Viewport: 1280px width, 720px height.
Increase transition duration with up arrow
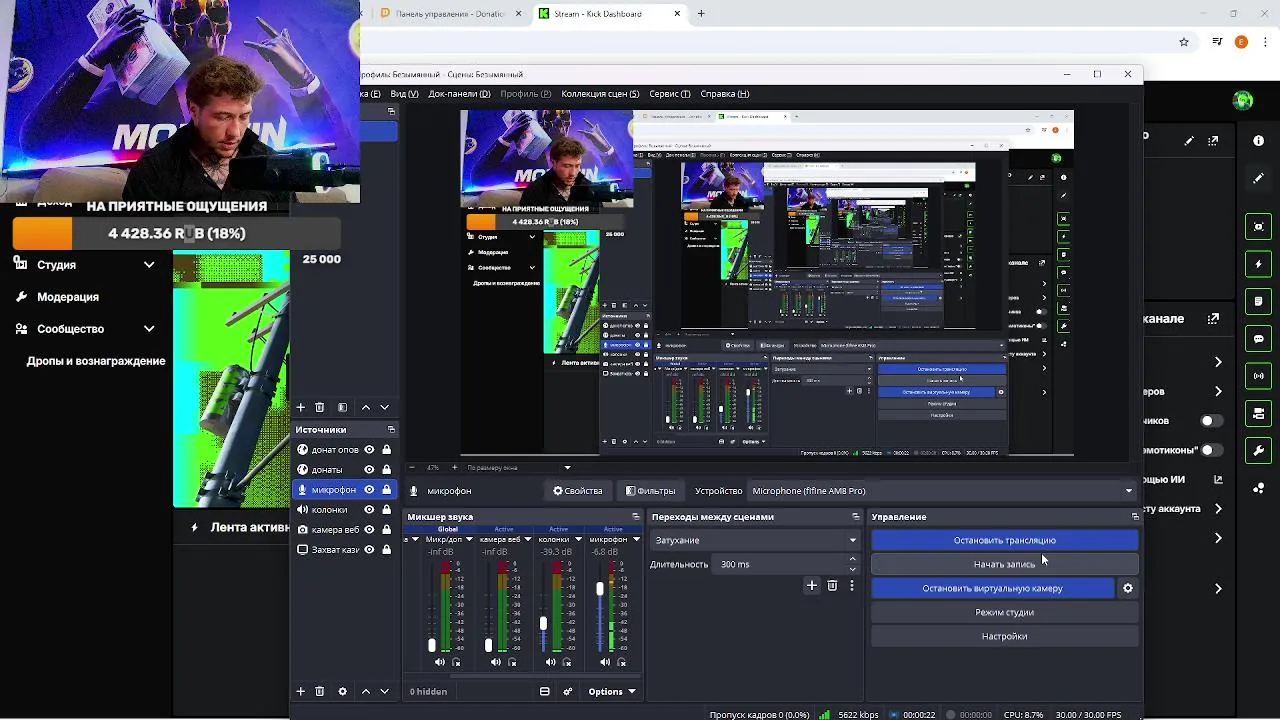pyautogui.click(x=852, y=559)
